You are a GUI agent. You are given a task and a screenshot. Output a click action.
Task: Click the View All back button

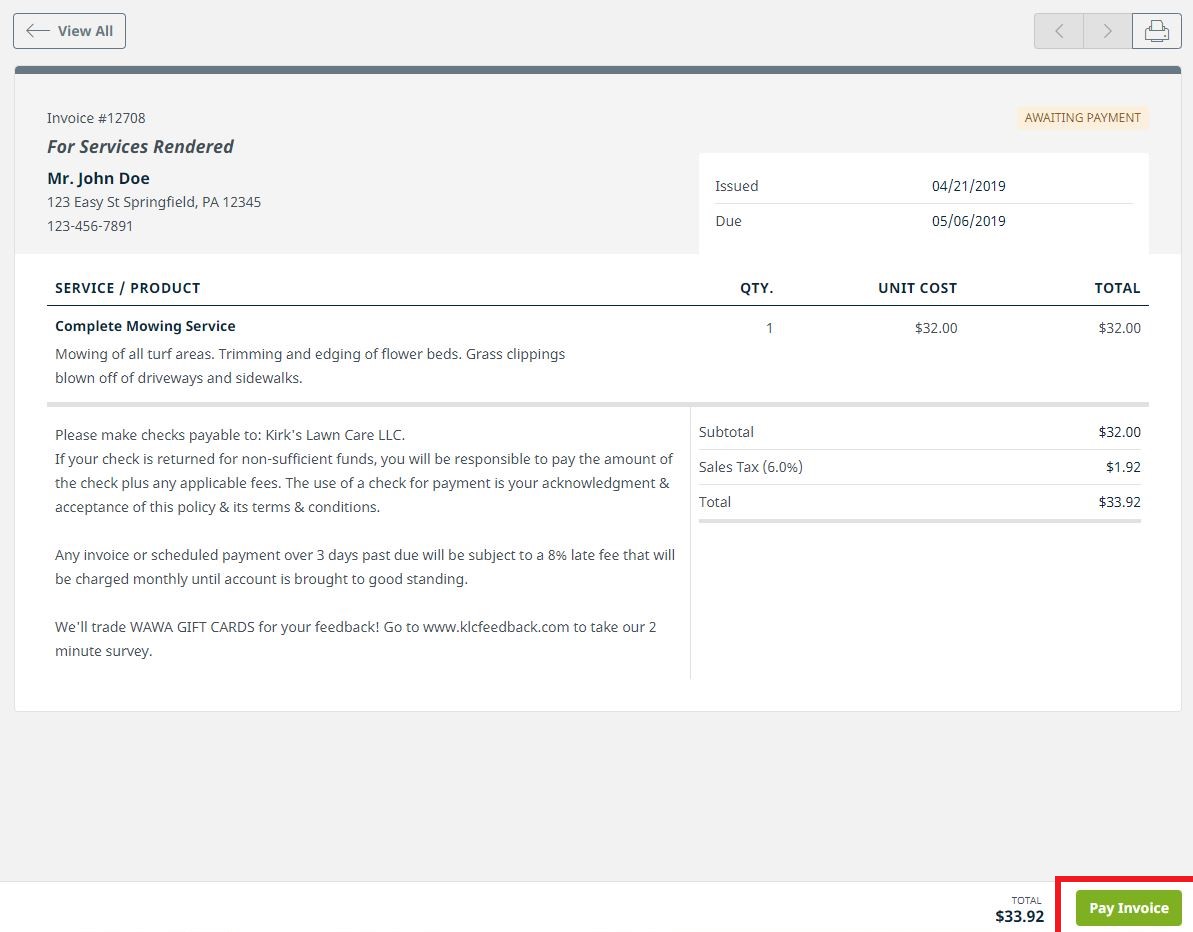69,31
